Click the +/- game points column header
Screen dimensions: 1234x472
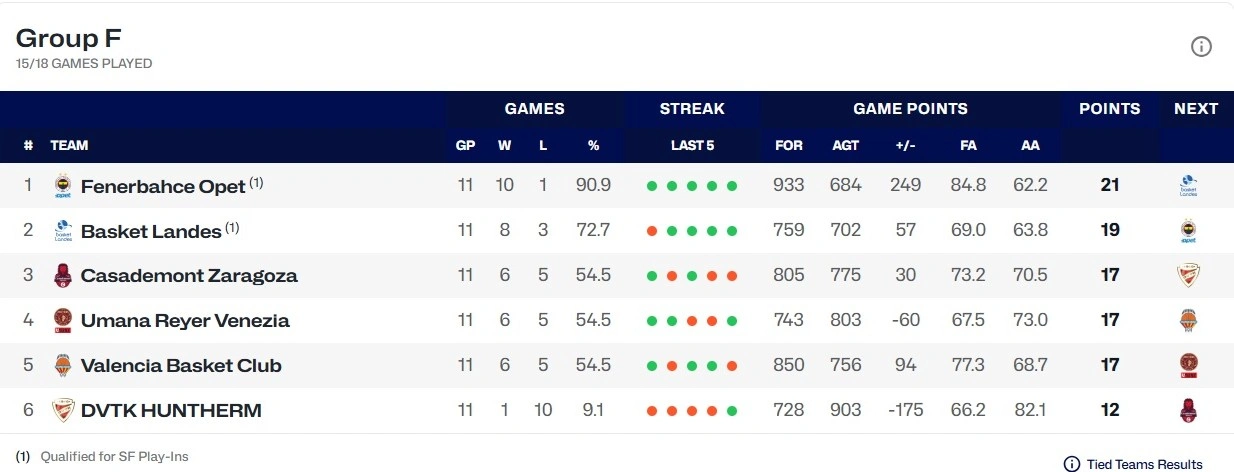coord(906,146)
